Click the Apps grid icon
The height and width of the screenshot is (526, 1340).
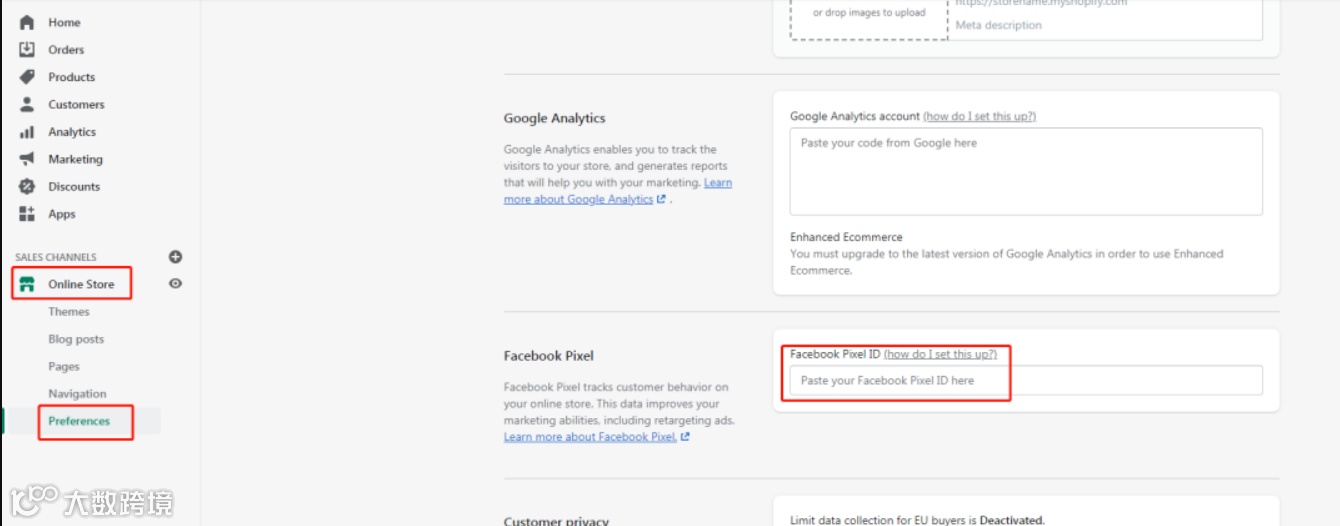[x=27, y=214]
